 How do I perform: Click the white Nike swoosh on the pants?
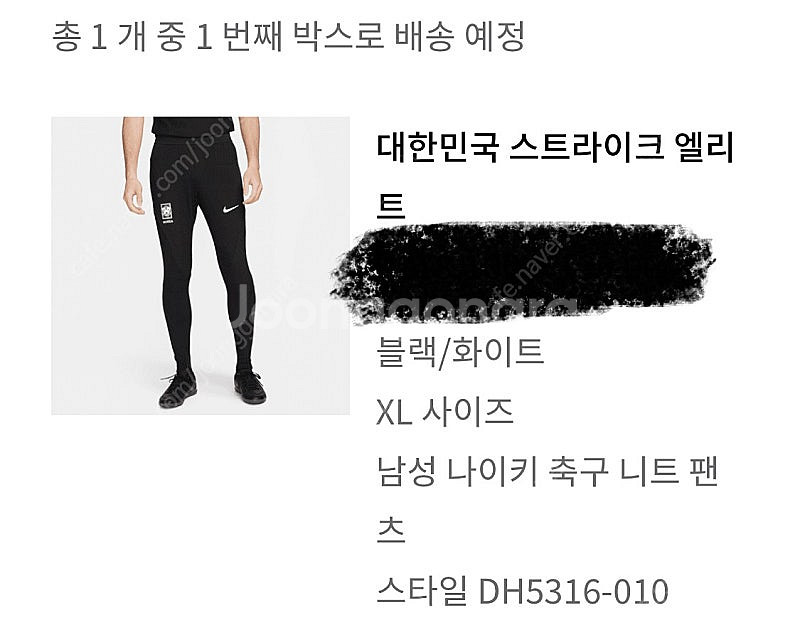click(231, 209)
